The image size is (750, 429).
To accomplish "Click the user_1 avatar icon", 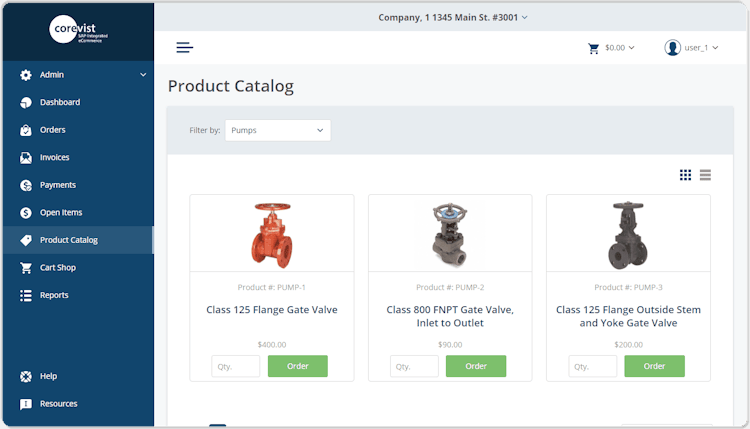I will (x=673, y=47).
